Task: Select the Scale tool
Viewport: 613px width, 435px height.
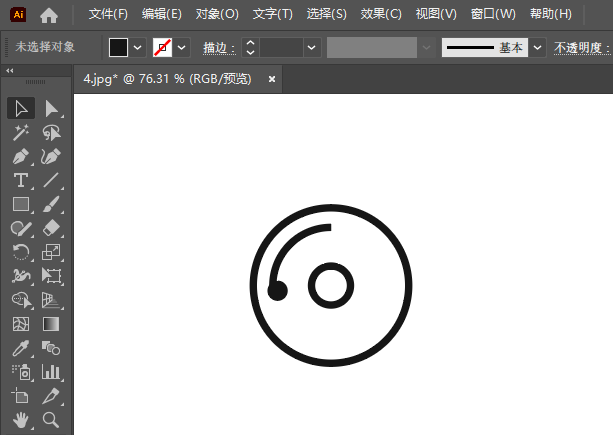Action: click(x=51, y=252)
